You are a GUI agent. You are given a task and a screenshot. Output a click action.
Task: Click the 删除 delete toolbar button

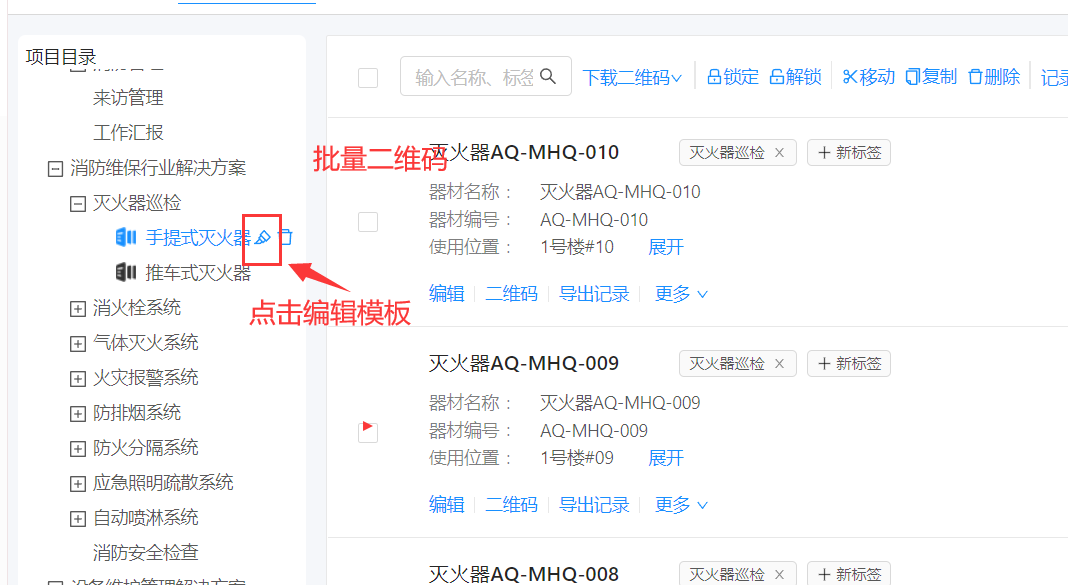click(x=994, y=77)
